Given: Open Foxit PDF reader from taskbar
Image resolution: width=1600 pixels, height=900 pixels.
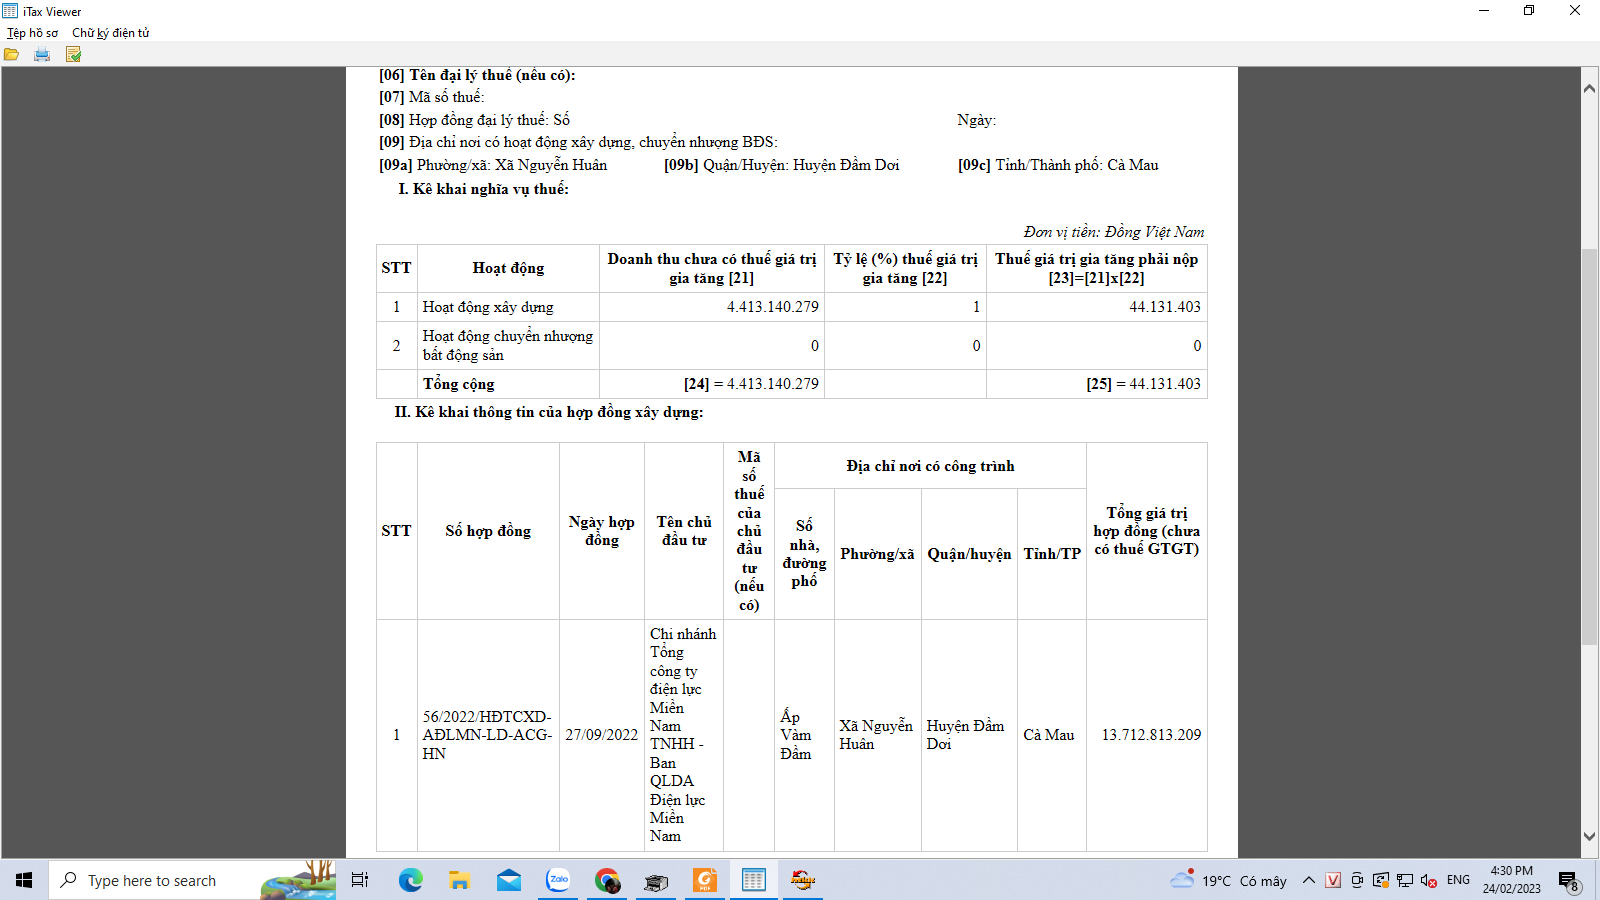Looking at the screenshot, I should pyautogui.click(x=705, y=880).
